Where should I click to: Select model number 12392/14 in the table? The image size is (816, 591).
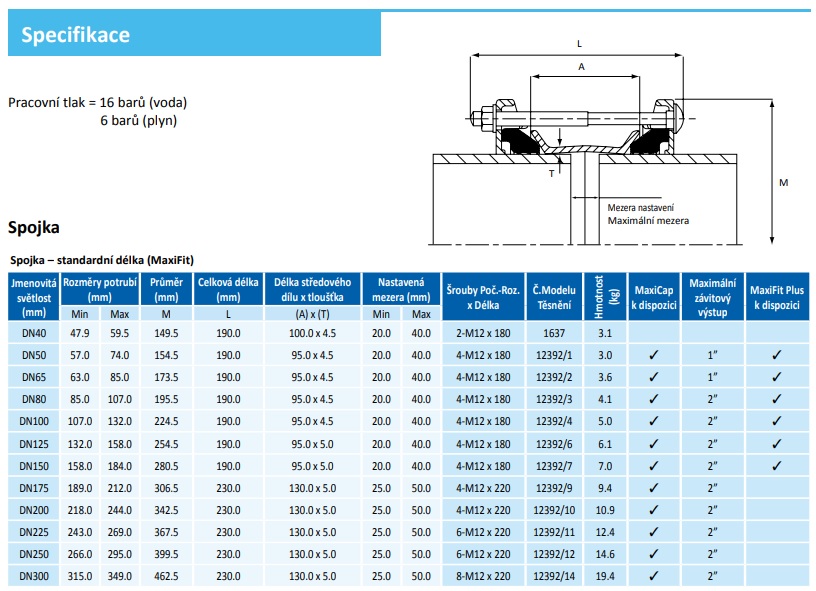(553, 577)
